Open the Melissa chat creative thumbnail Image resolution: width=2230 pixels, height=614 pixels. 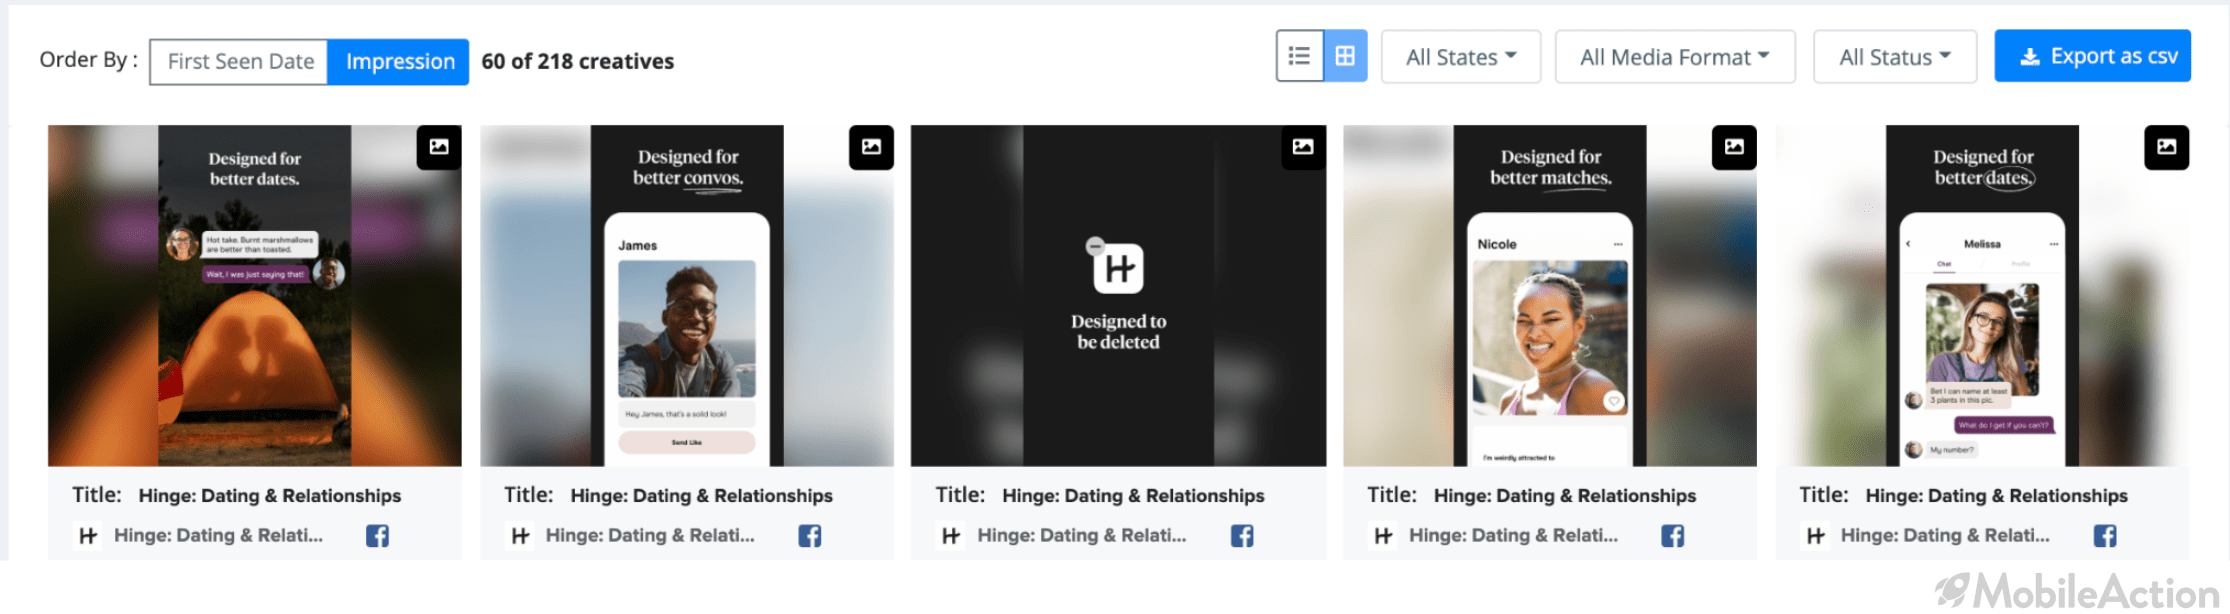point(1982,296)
